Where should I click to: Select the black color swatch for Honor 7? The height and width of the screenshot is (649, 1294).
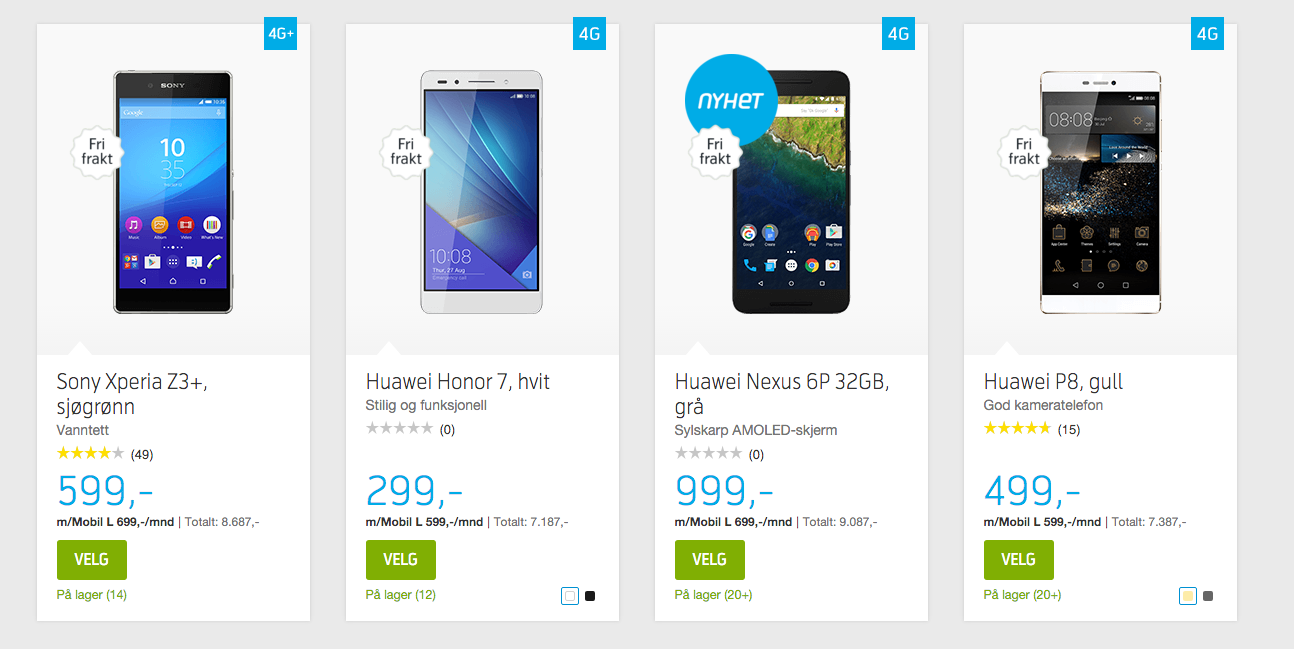coord(590,596)
